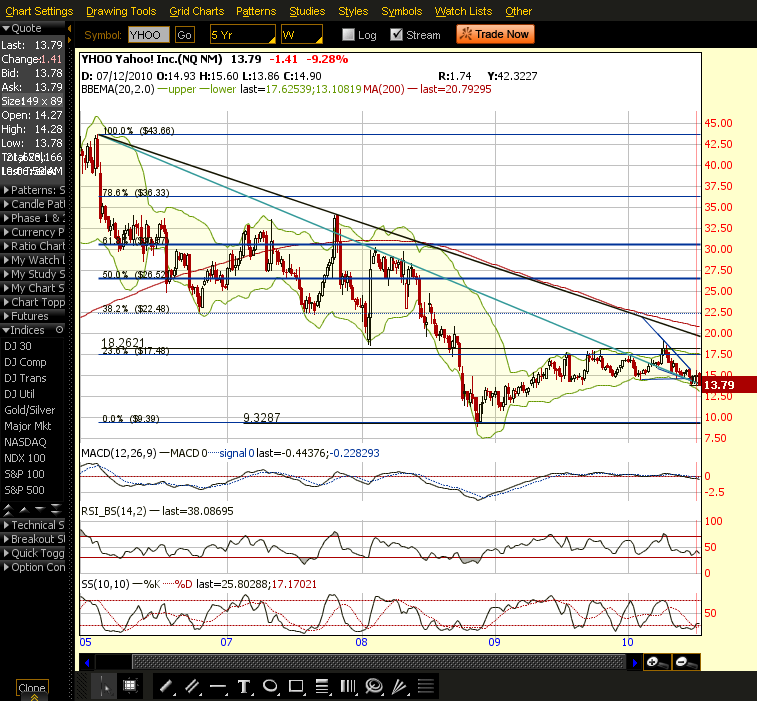Click the move-to-top arrow under indices list
Image resolution: width=757 pixels, height=701 pixels.
[x=8, y=509]
